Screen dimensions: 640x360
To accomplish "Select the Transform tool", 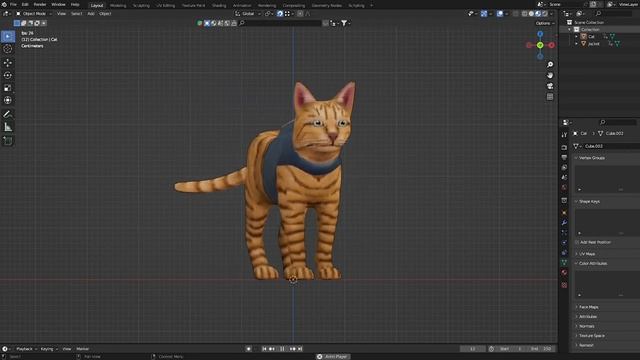I will point(8,100).
